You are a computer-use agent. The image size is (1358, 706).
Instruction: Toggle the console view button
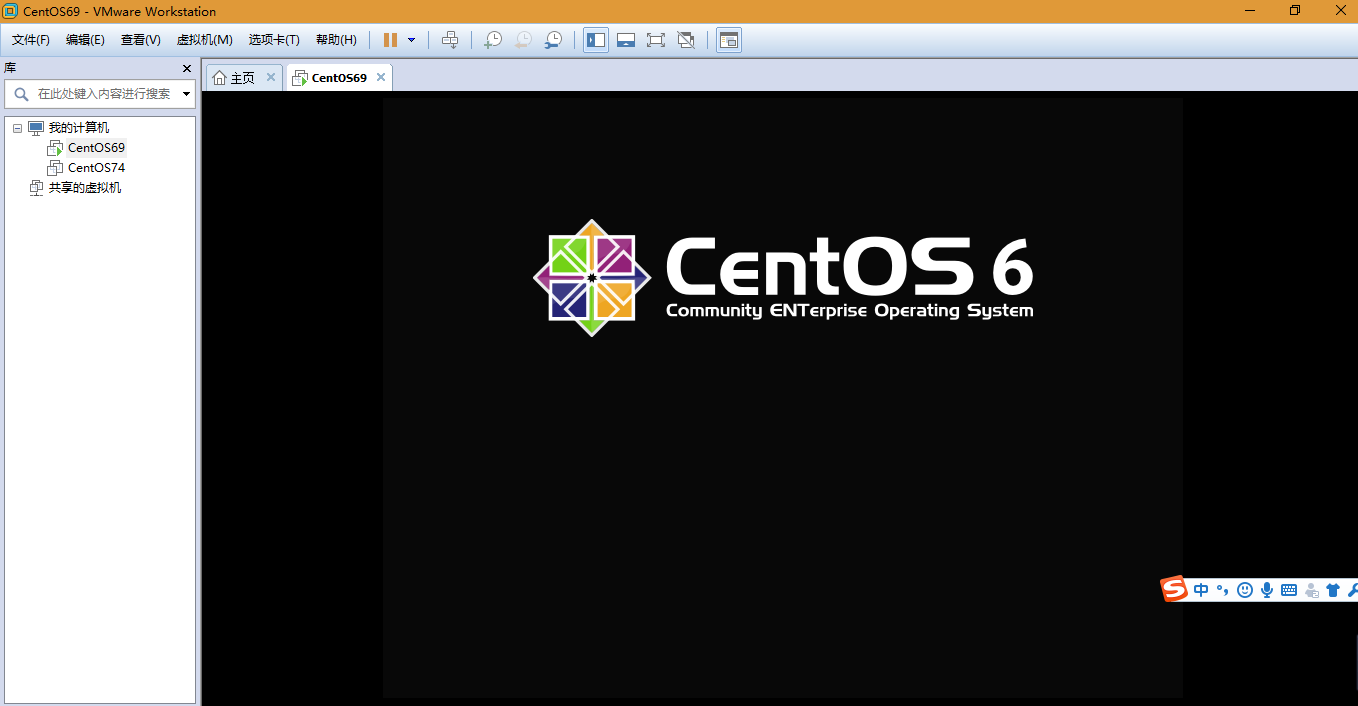click(x=729, y=40)
